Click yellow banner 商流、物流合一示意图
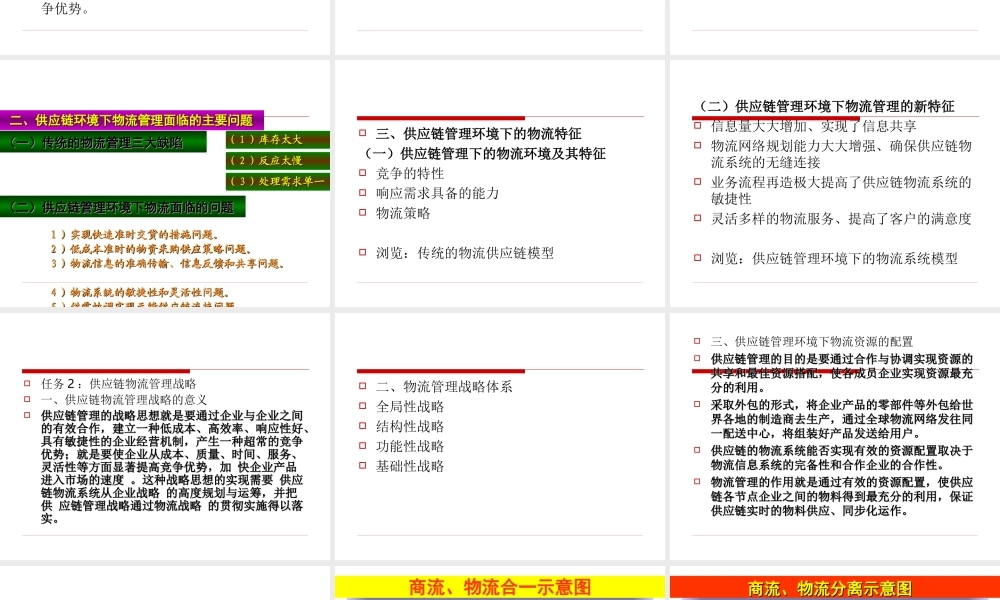 (x=499, y=587)
